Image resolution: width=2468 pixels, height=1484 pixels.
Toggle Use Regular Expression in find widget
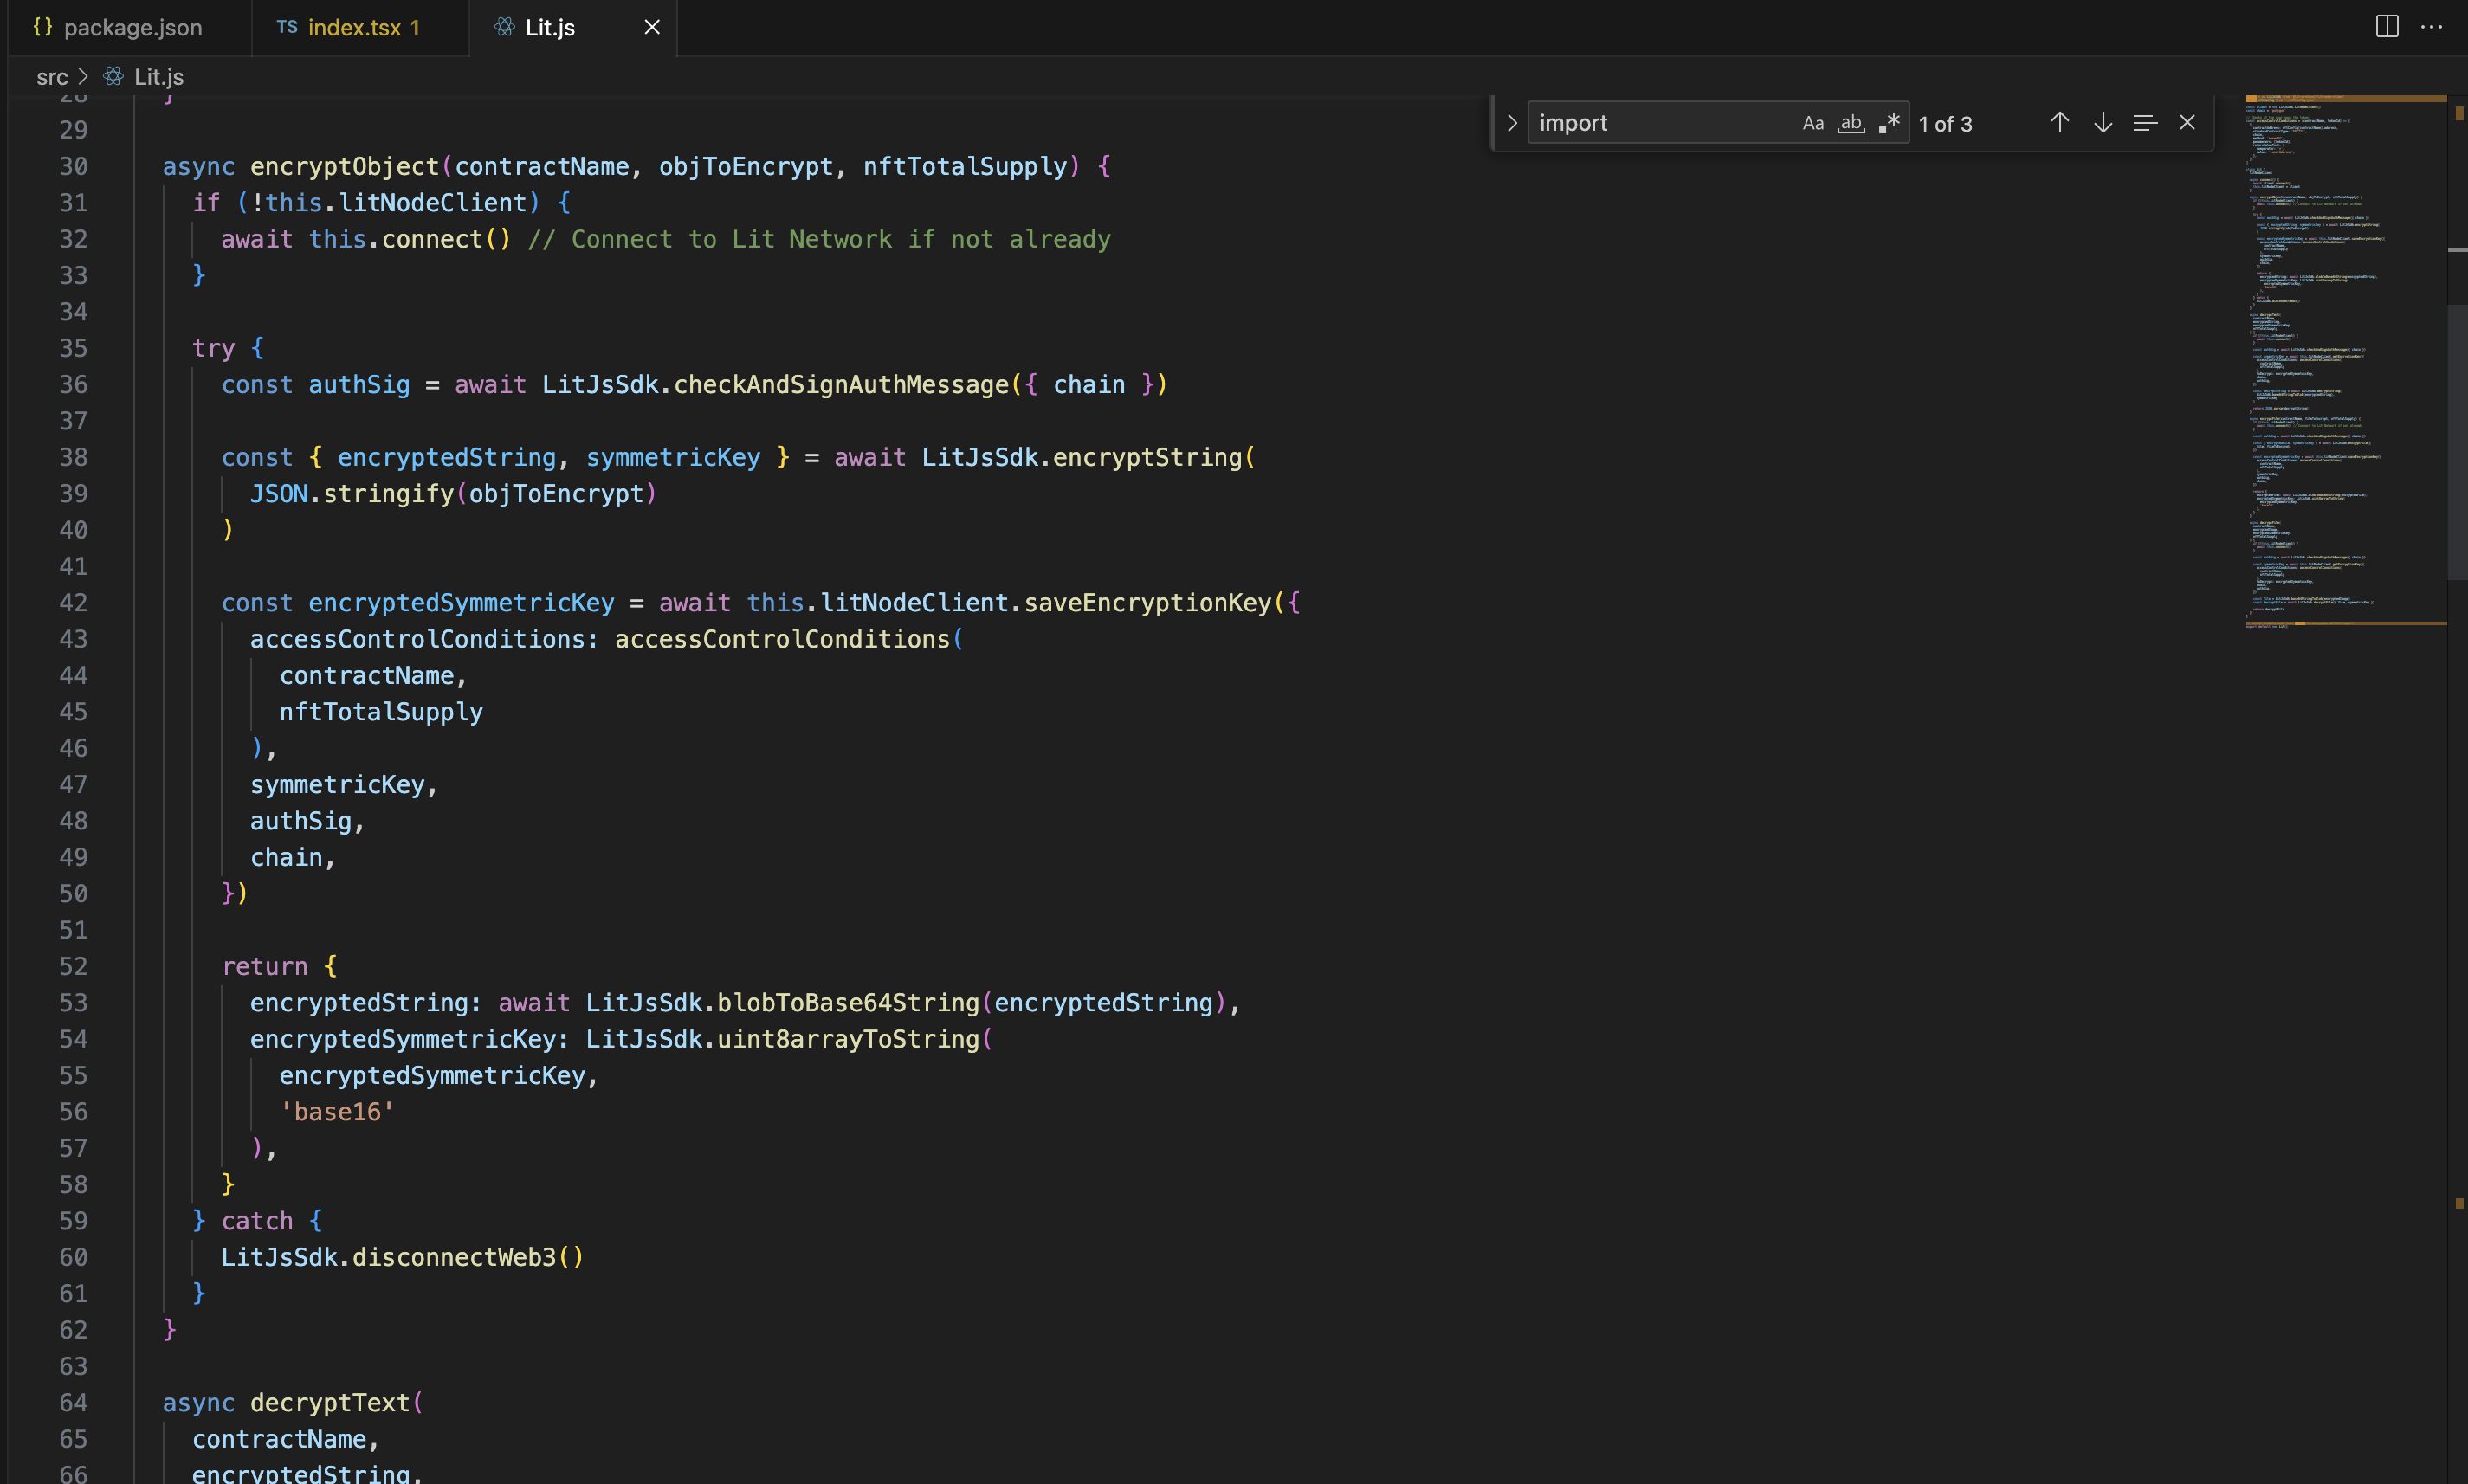[1889, 123]
